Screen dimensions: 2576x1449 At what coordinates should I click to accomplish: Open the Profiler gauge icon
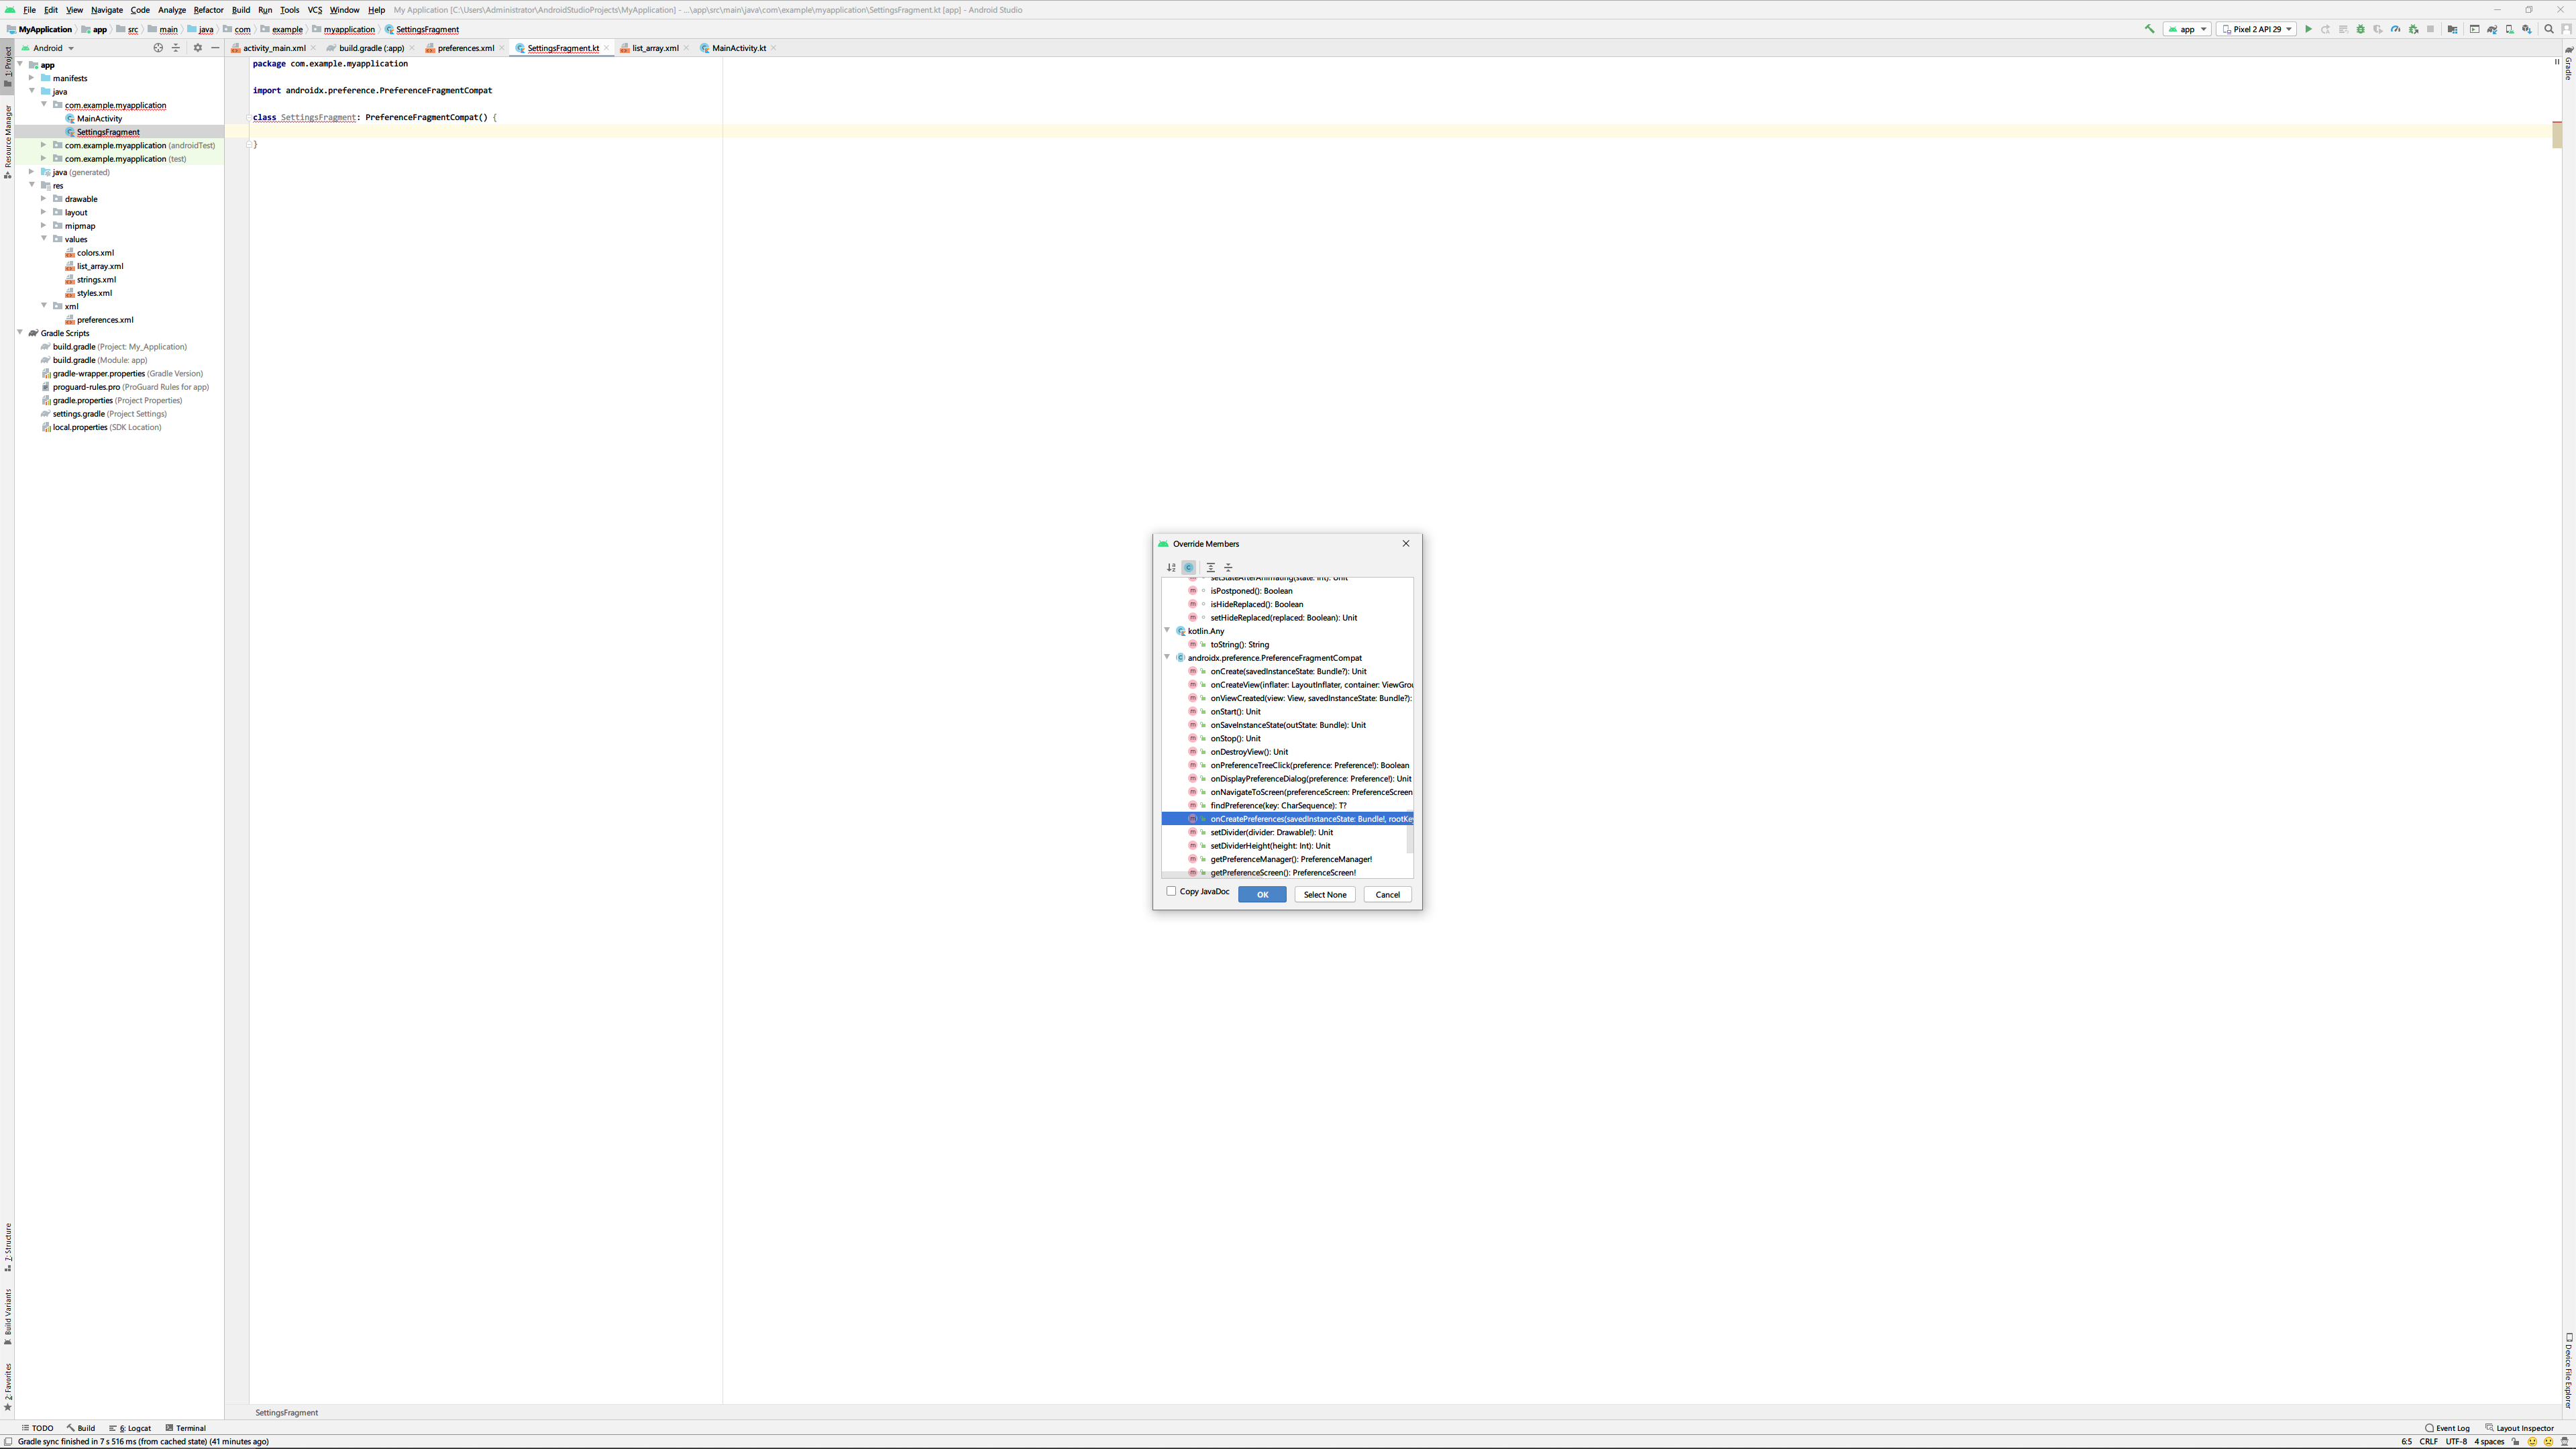[x=2395, y=29]
